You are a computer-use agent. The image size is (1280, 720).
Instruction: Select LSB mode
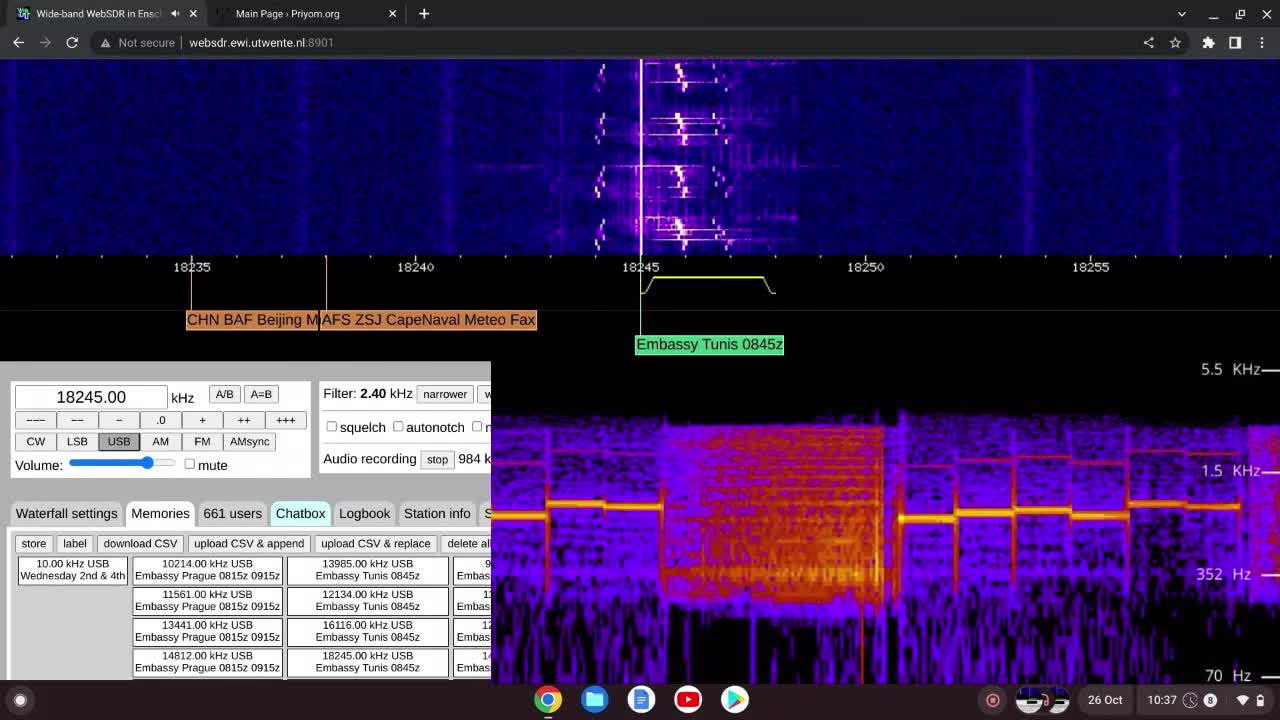(77, 441)
